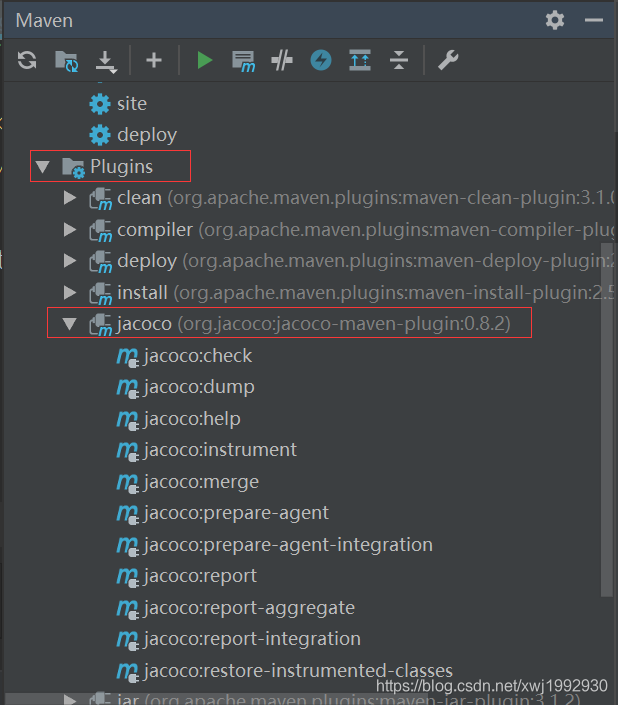Select the deploy plugin row
The height and width of the screenshot is (705, 618).
[x=309, y=261]
